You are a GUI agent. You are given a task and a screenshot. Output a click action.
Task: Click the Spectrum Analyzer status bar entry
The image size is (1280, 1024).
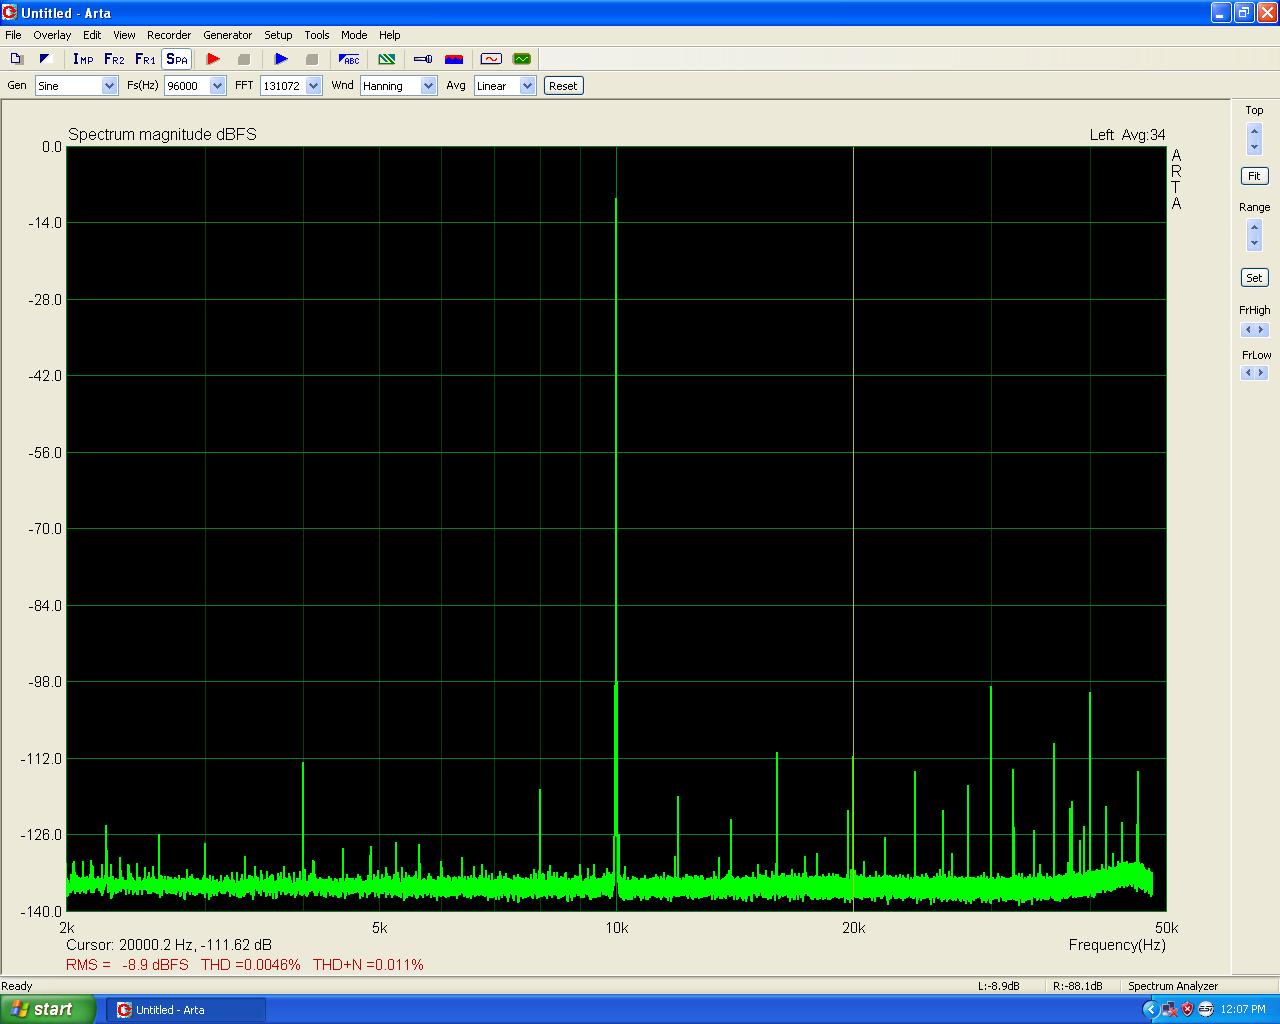(x=1173, y=986)
